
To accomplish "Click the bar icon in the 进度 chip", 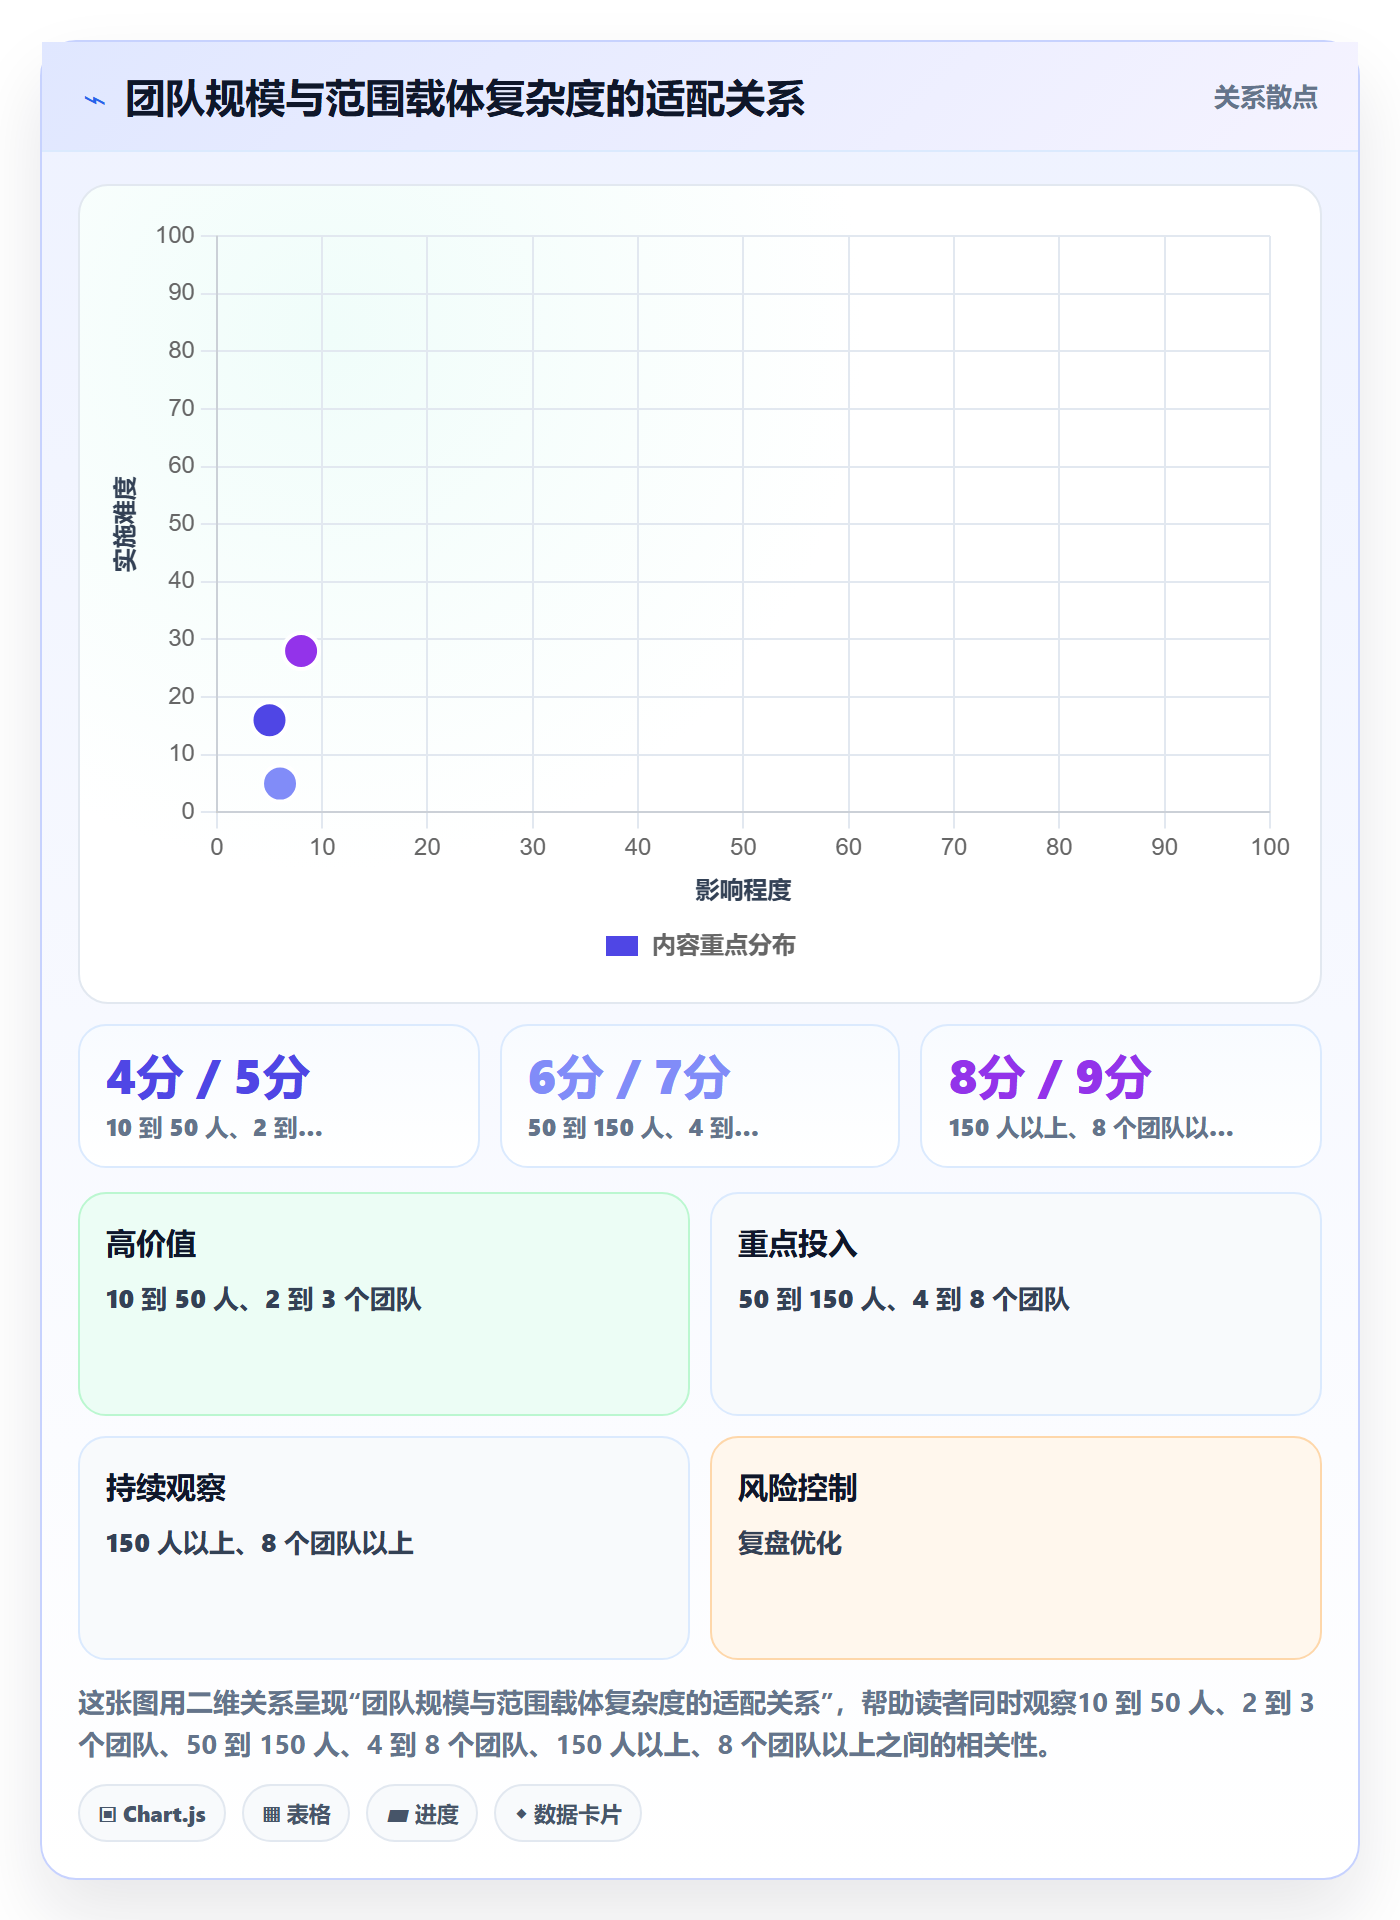I will point(397,1816).
